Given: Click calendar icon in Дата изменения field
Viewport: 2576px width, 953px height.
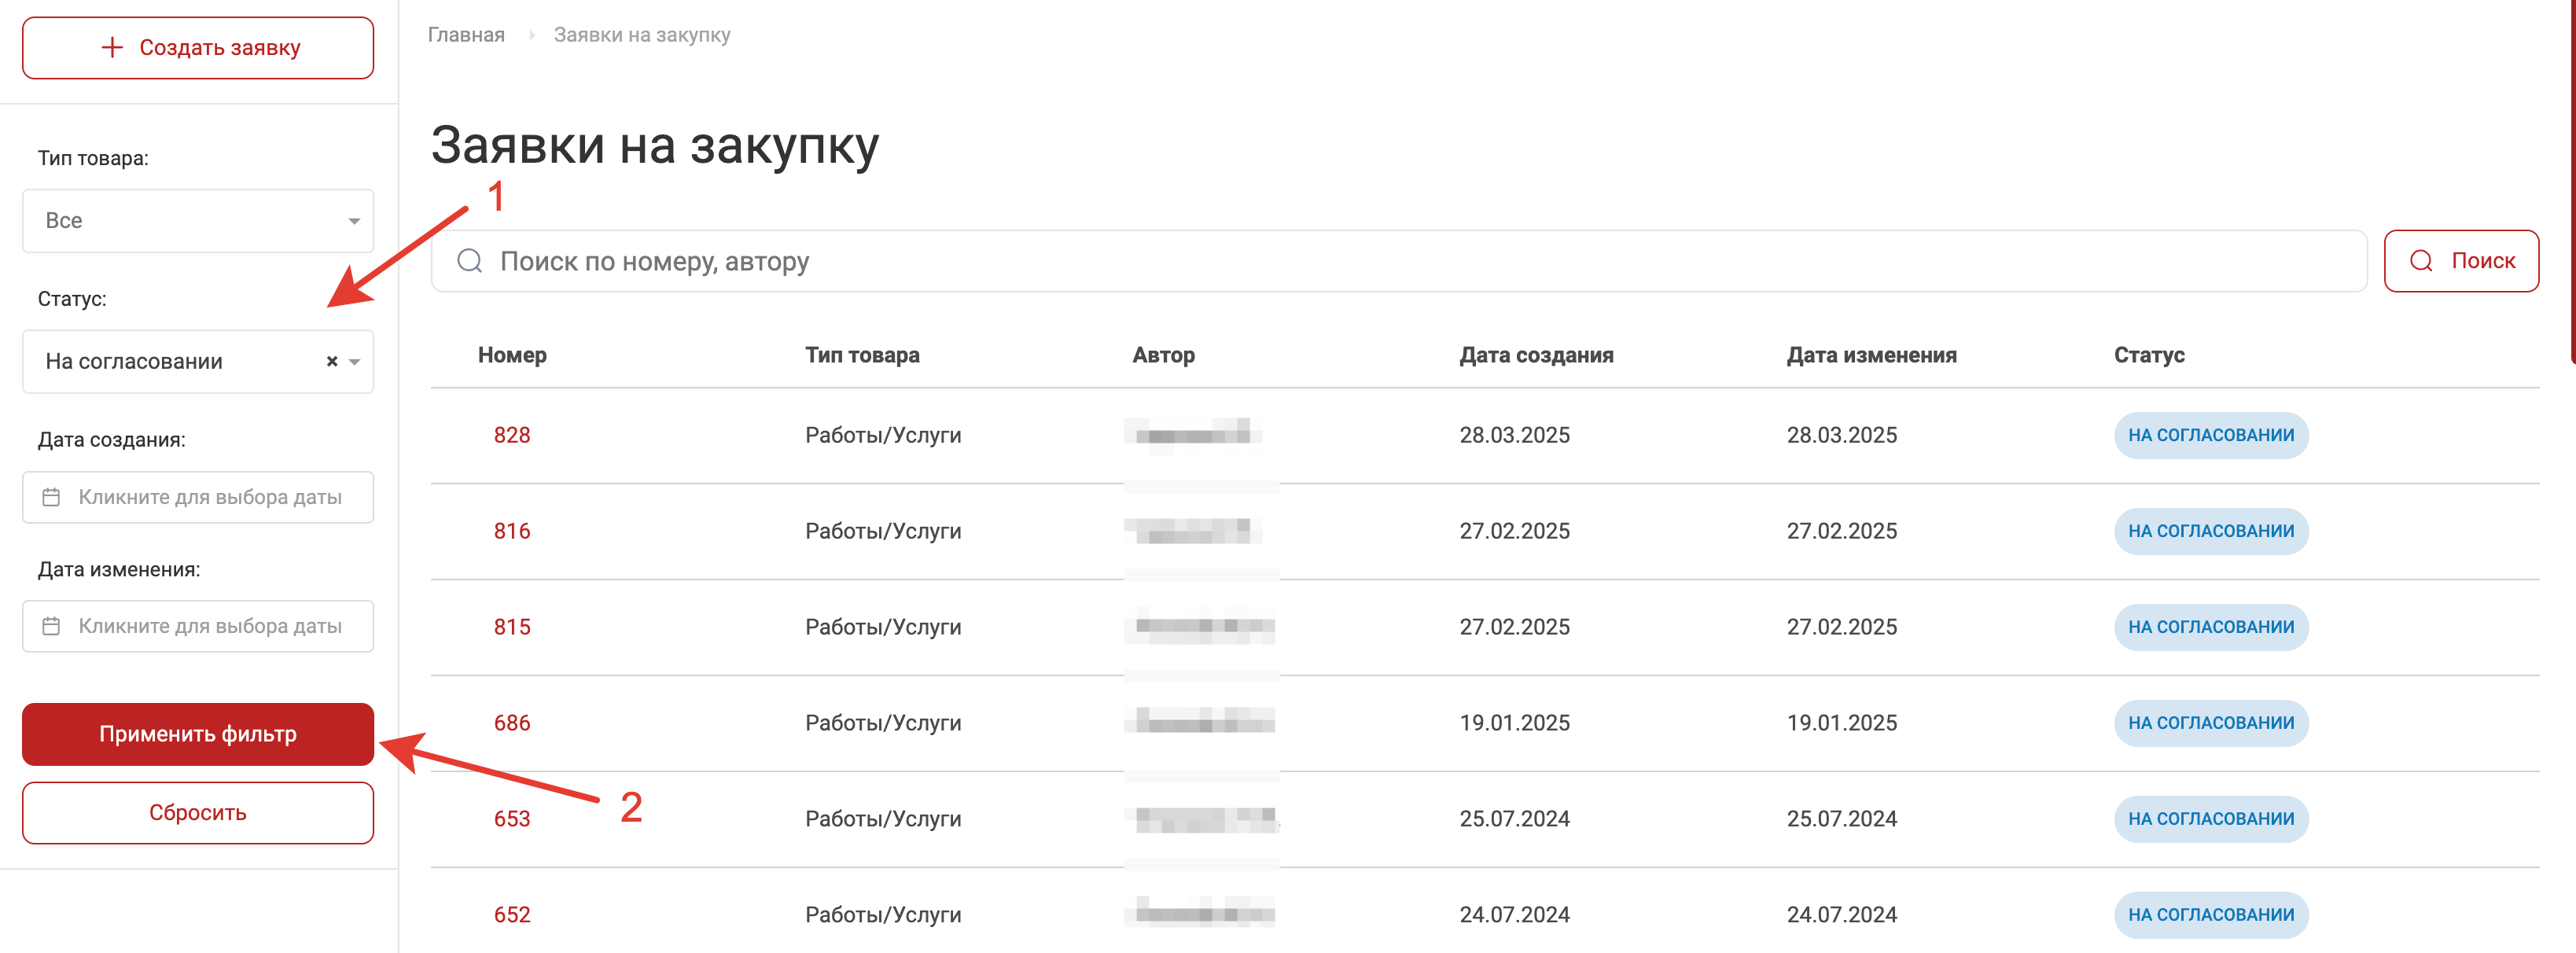Looking at the screenshot, I should point(51,626).
